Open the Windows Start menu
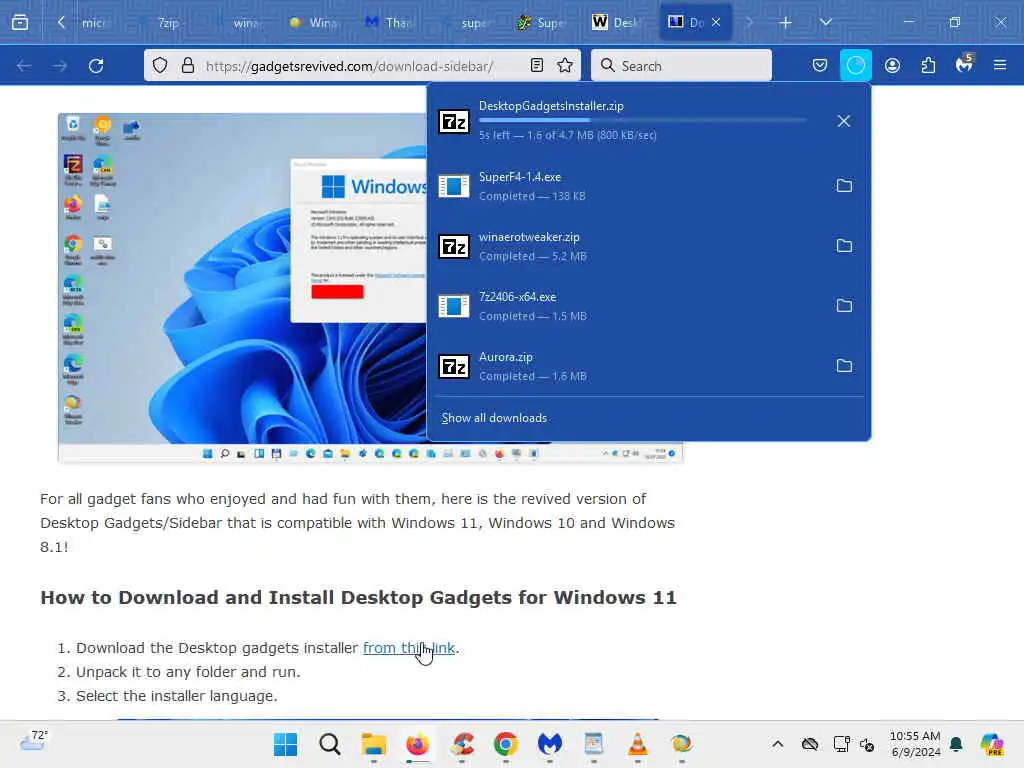The height and width of the screenshot is (768, 1024). point(285,744)
